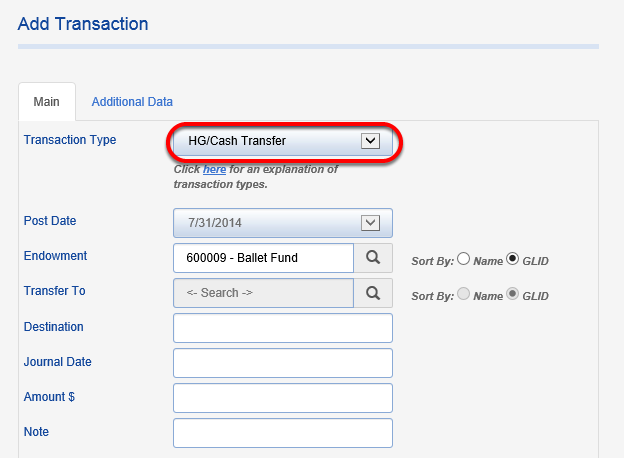
Task: Open the 'here' transaction types explanation link
Action: [x=214, y=170]
